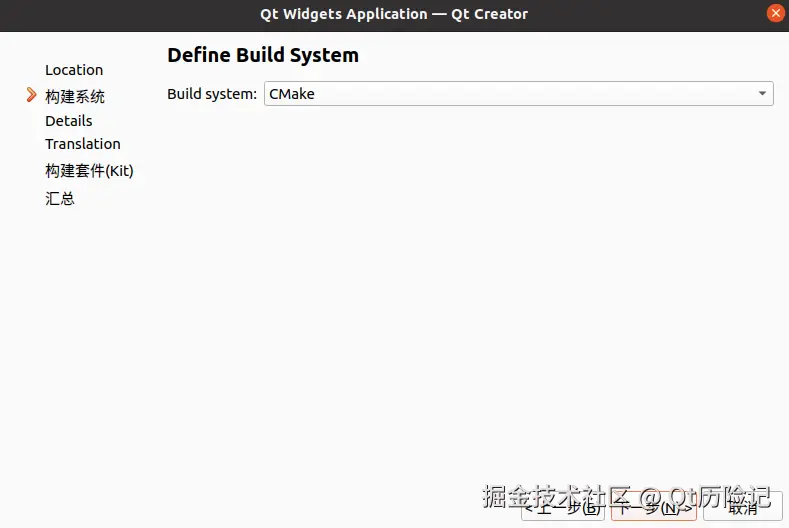Image resolution: width=789 pixels, height=528 pixels.
Task: Click the orange current-step arrow indicator
Action: point(31,95)
